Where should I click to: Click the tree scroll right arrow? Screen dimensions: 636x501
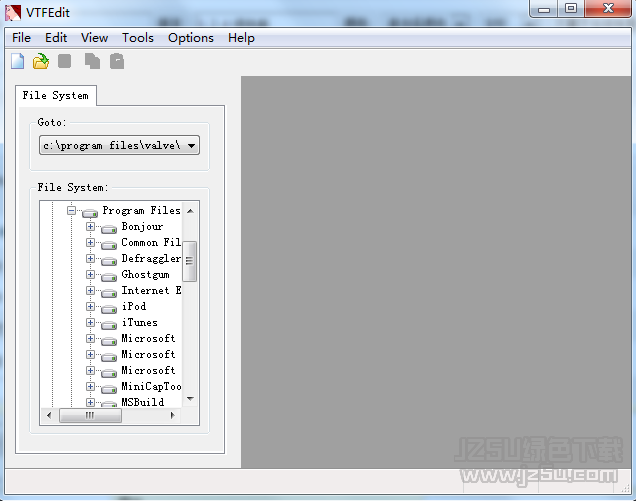point(173,415)
